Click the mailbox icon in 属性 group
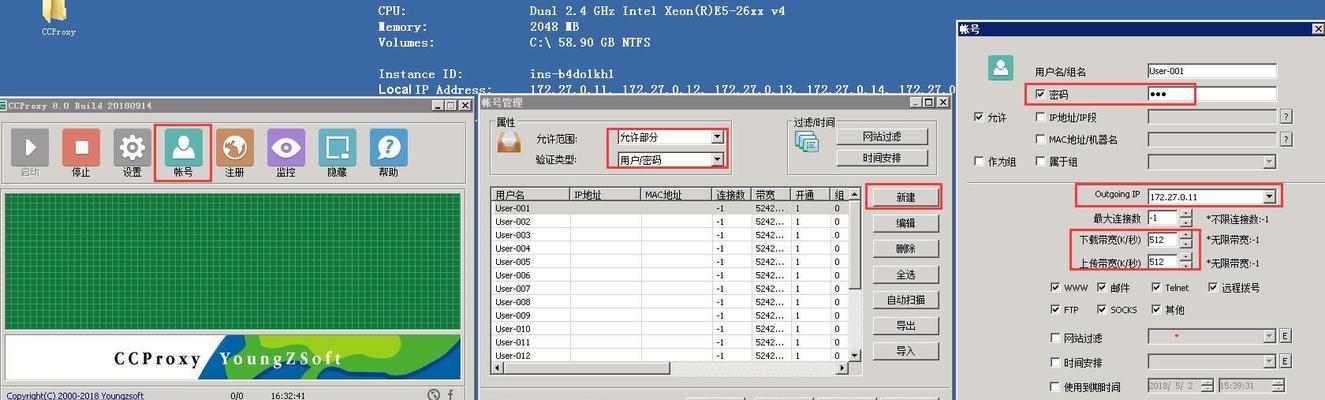 click(509, 141)
